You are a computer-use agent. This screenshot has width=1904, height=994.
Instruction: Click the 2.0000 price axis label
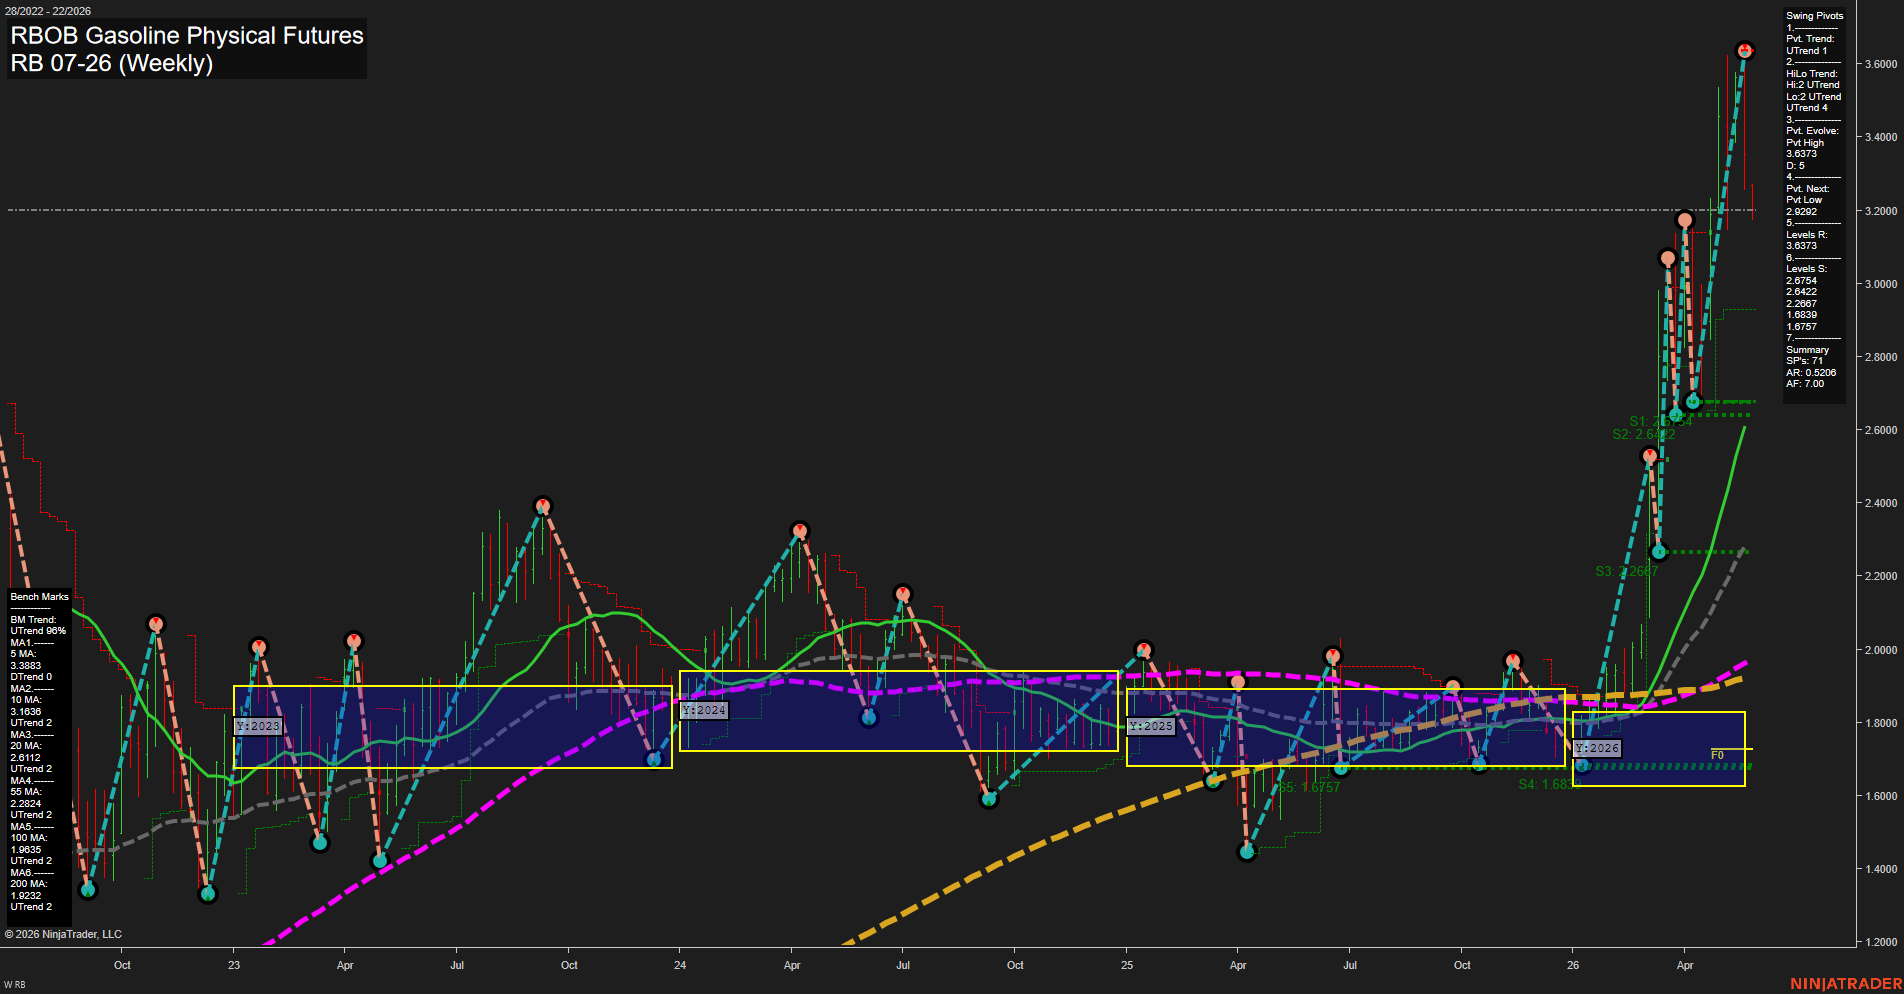tap(1881, 650)
